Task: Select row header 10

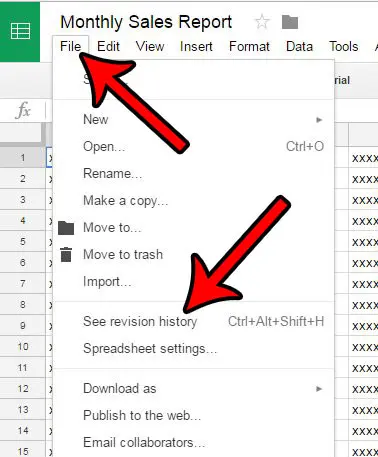Action: pos(23,347)
